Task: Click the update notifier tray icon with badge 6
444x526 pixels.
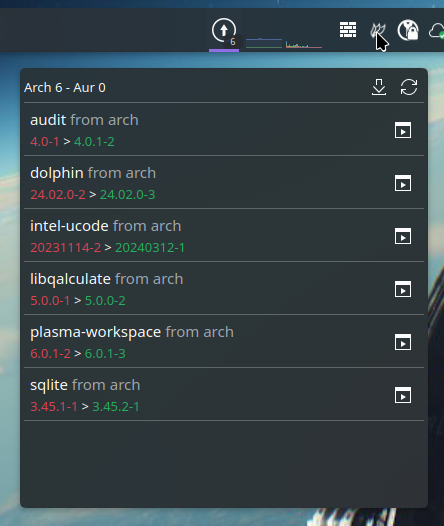Action: (x=224, y=31)
